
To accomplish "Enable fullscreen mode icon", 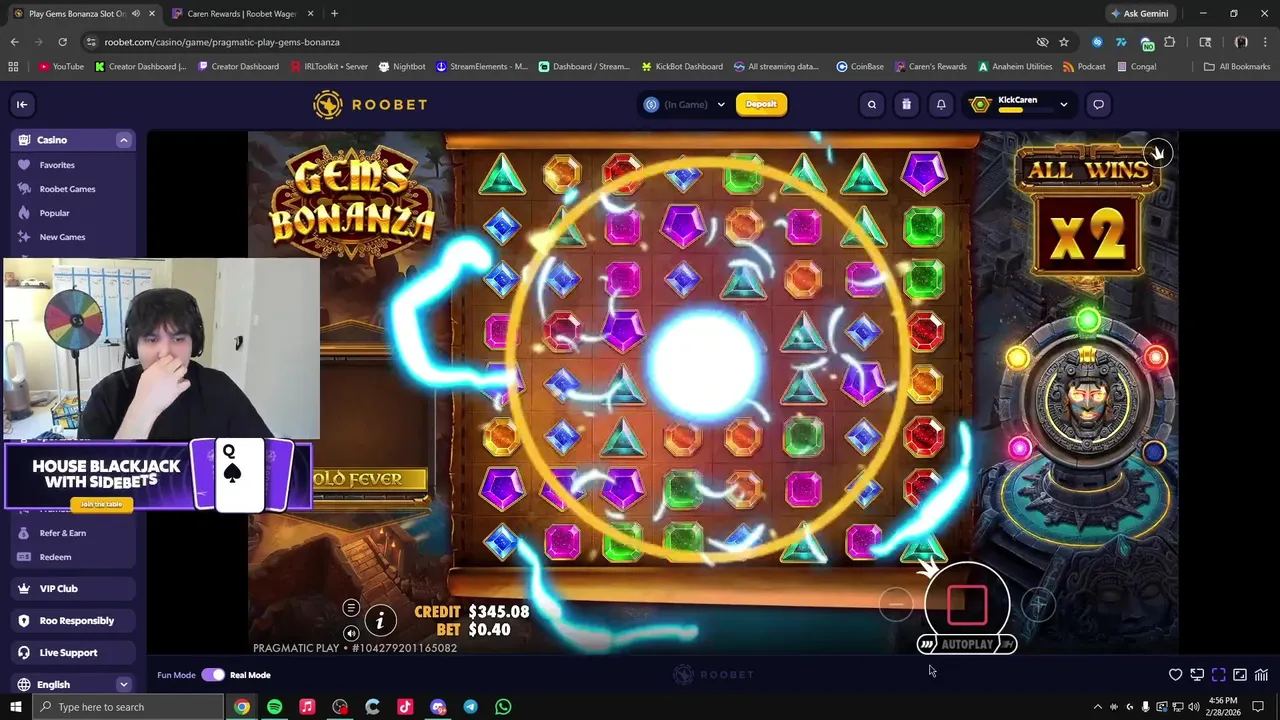I will pyautogui.click(x=1219, y=675).
